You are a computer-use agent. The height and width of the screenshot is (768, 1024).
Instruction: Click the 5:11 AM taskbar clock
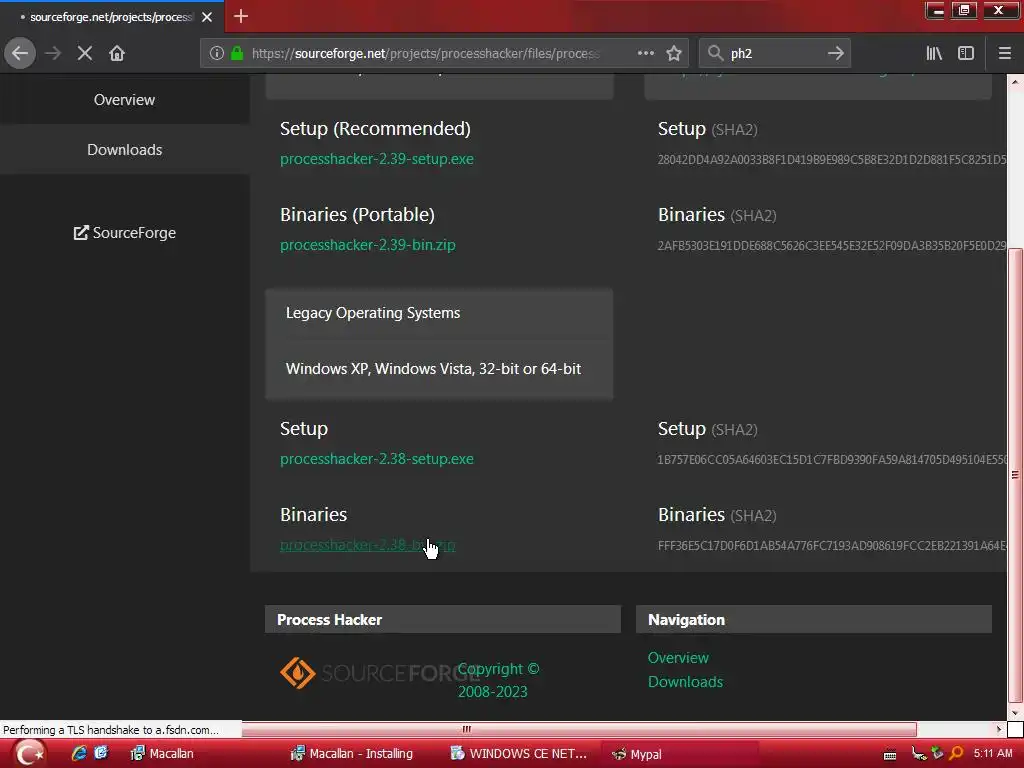993,754
